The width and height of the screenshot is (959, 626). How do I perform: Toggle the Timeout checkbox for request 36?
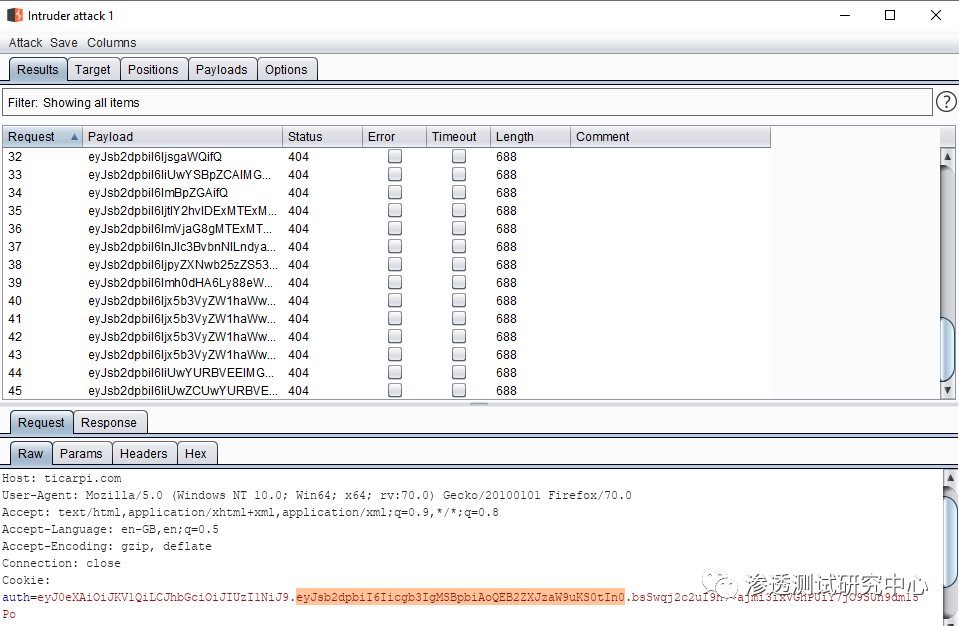point(459,228)
